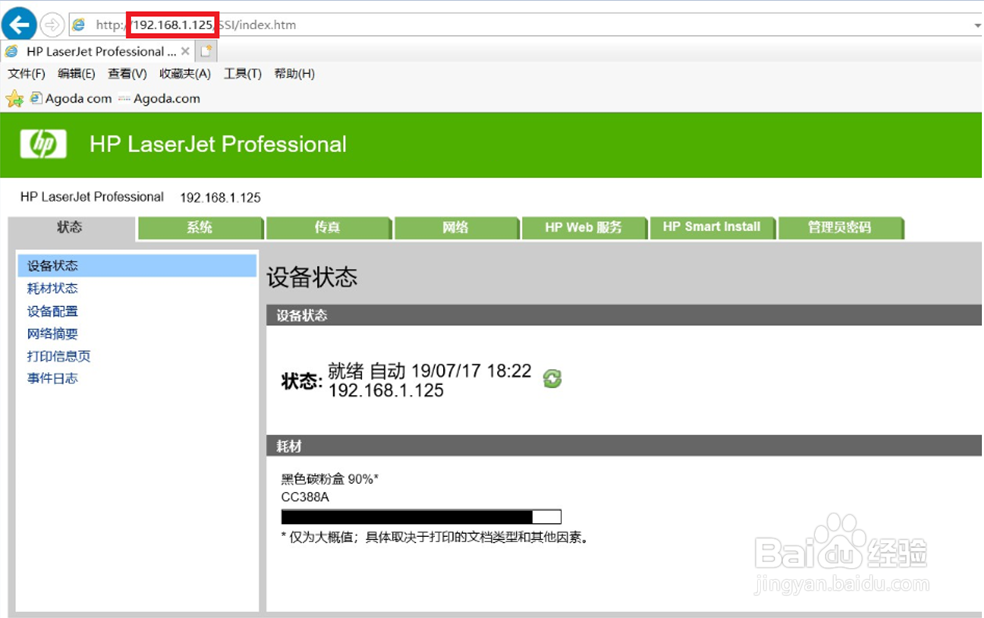Click the add favorites star icon
984x618 pixels.
[15, 98]
